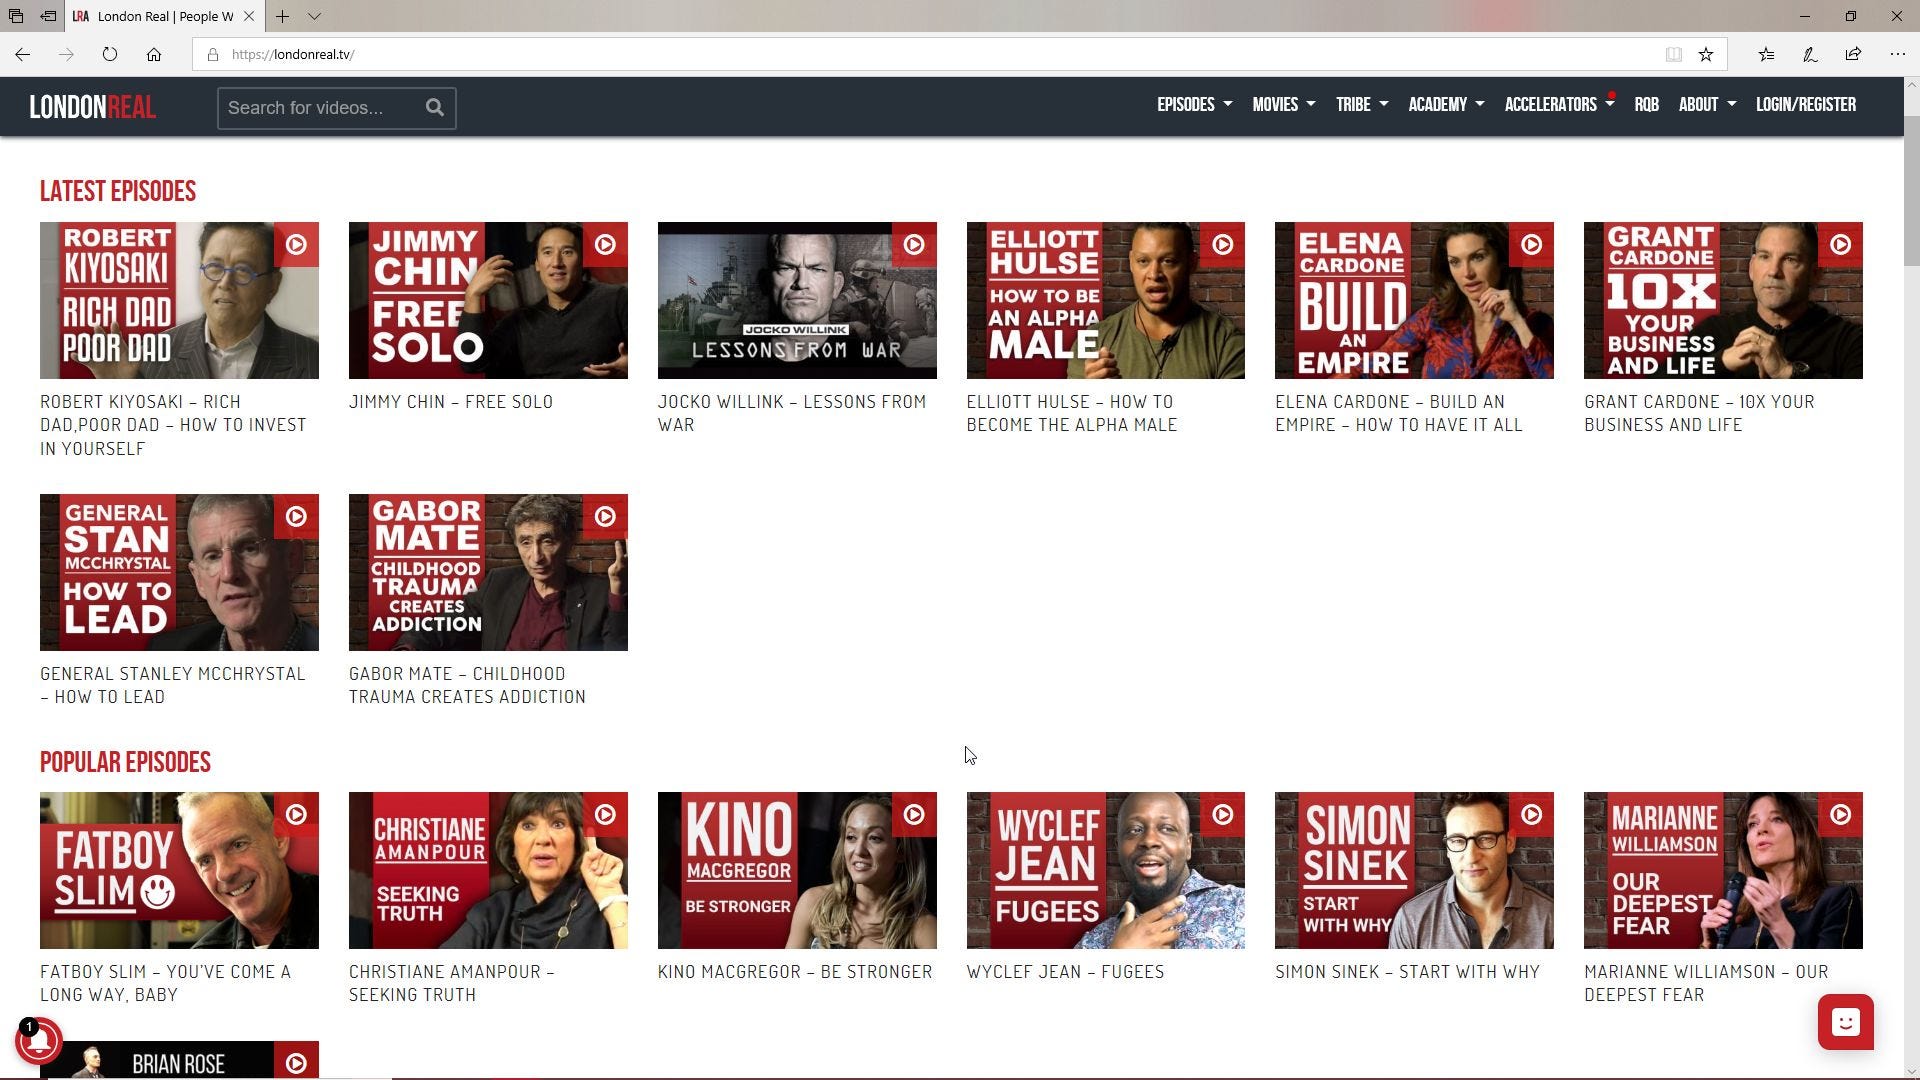Play icon on Grant Cardone 10X thumbnail

[1841, 245]
